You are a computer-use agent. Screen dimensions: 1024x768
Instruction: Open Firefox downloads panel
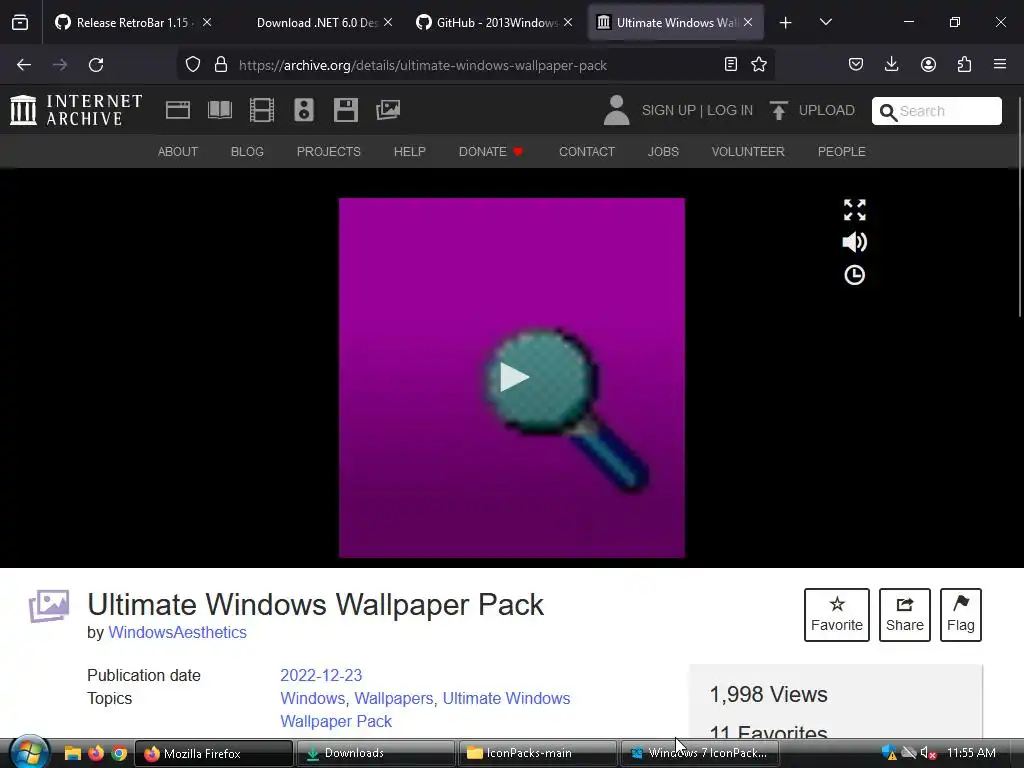[x=891, y=65]
